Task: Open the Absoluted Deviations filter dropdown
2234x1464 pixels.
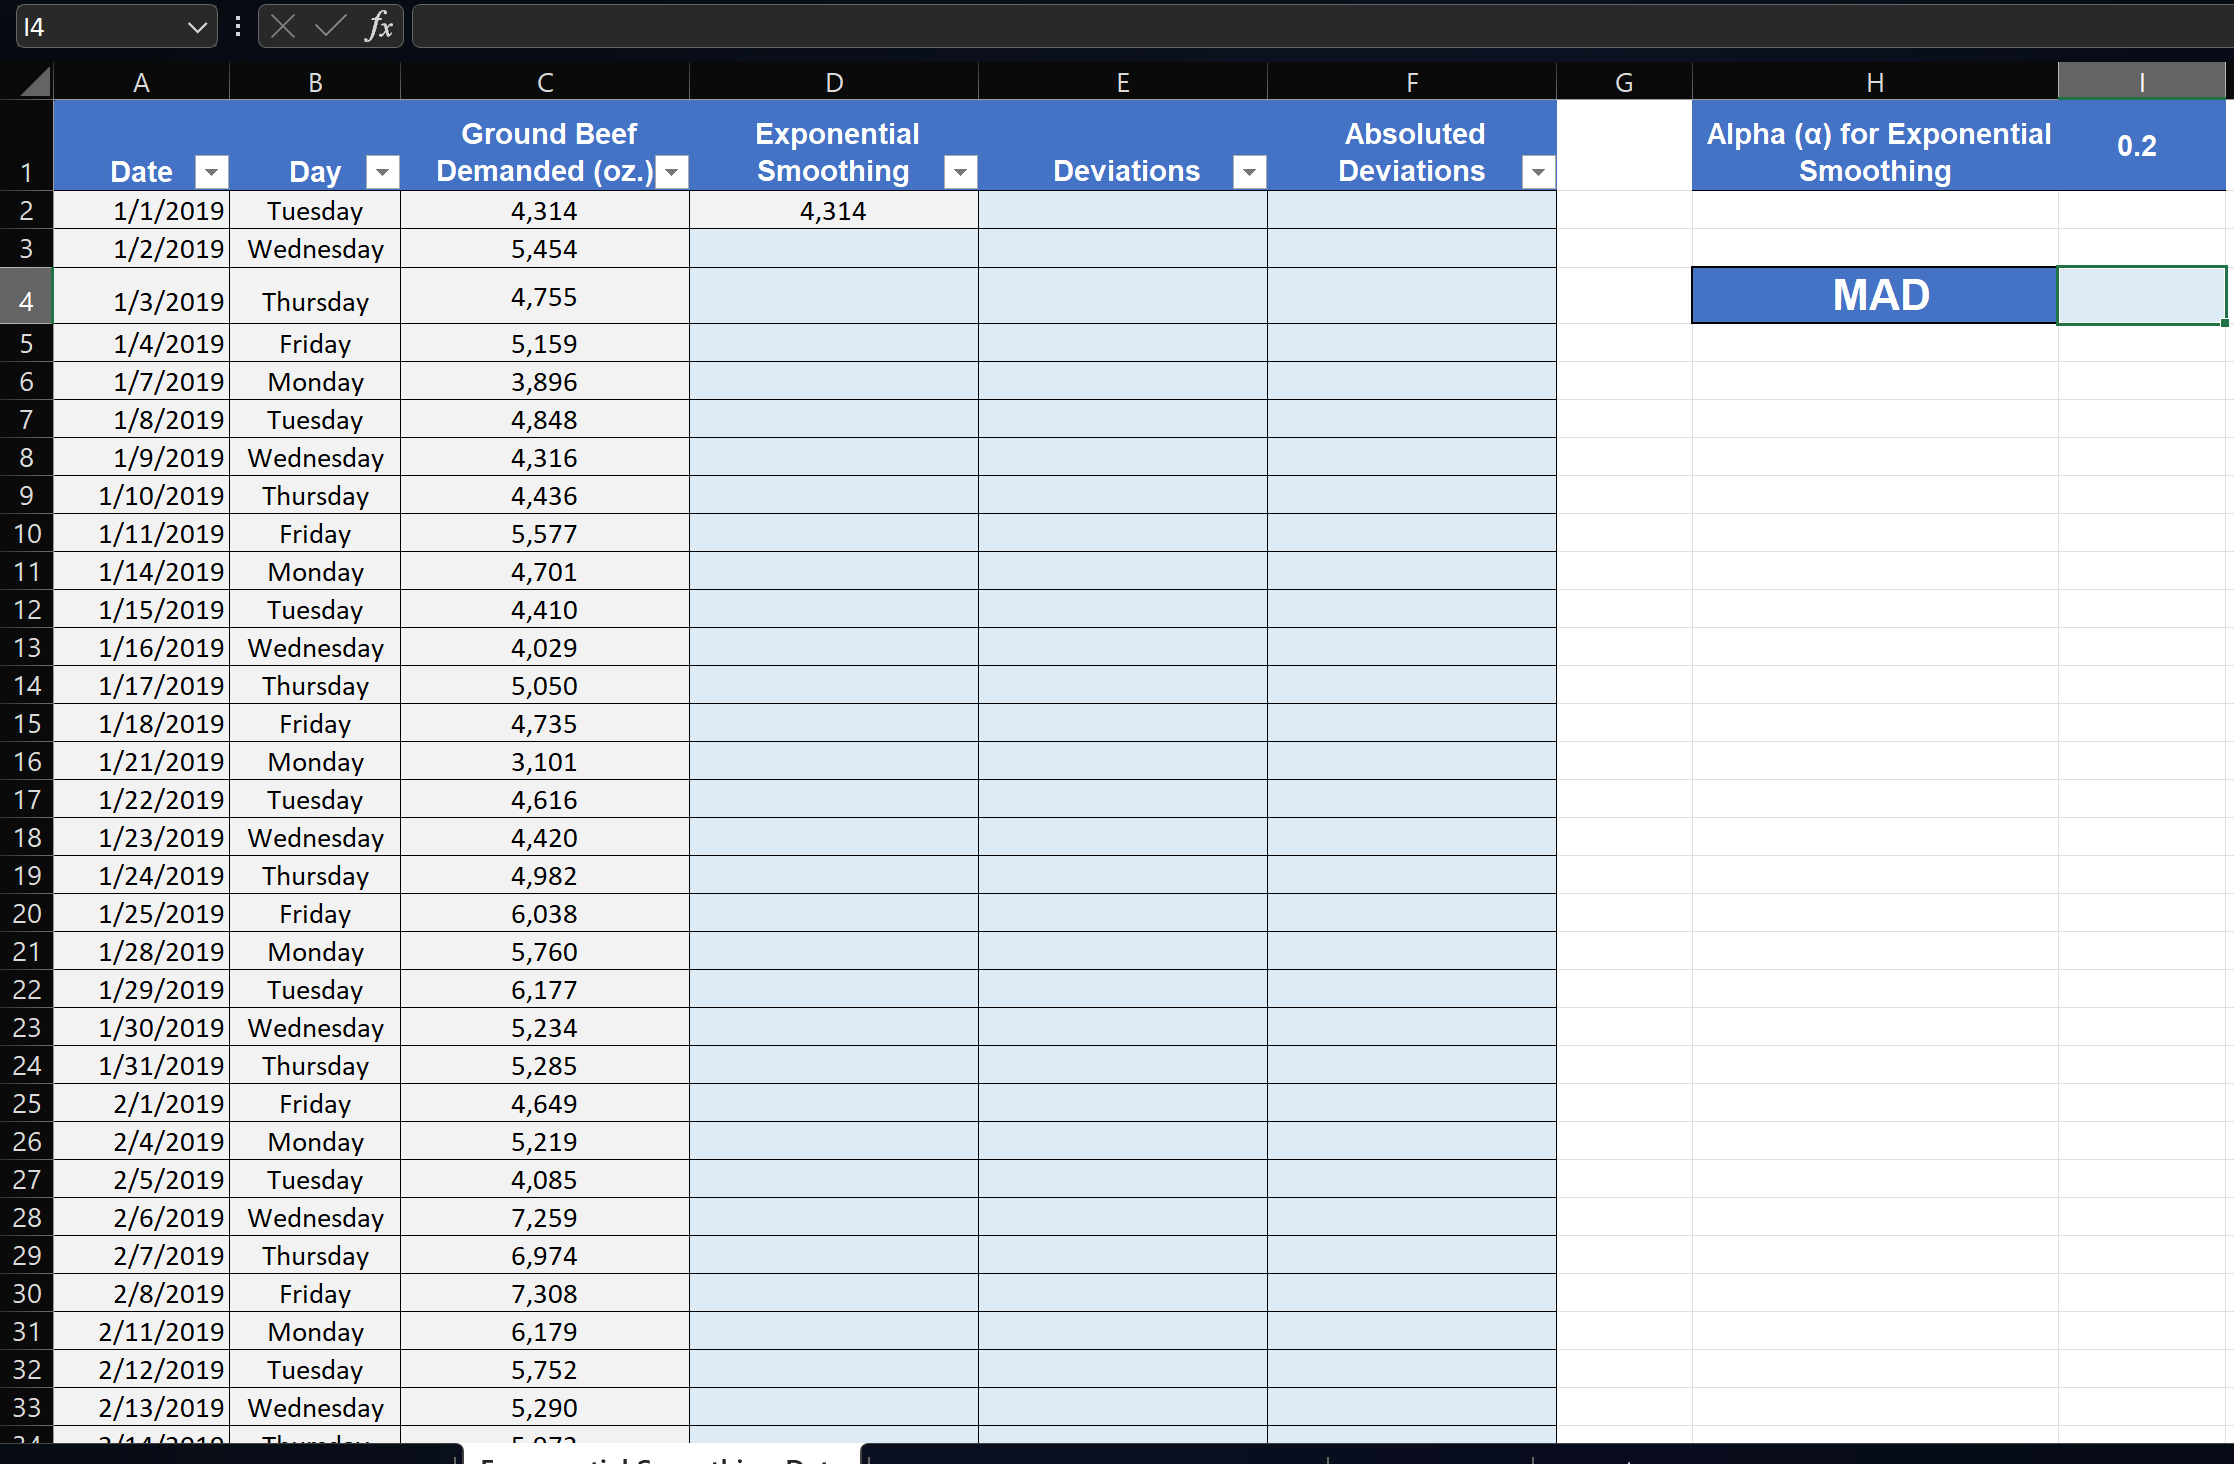Action: tap(1537, 171)
